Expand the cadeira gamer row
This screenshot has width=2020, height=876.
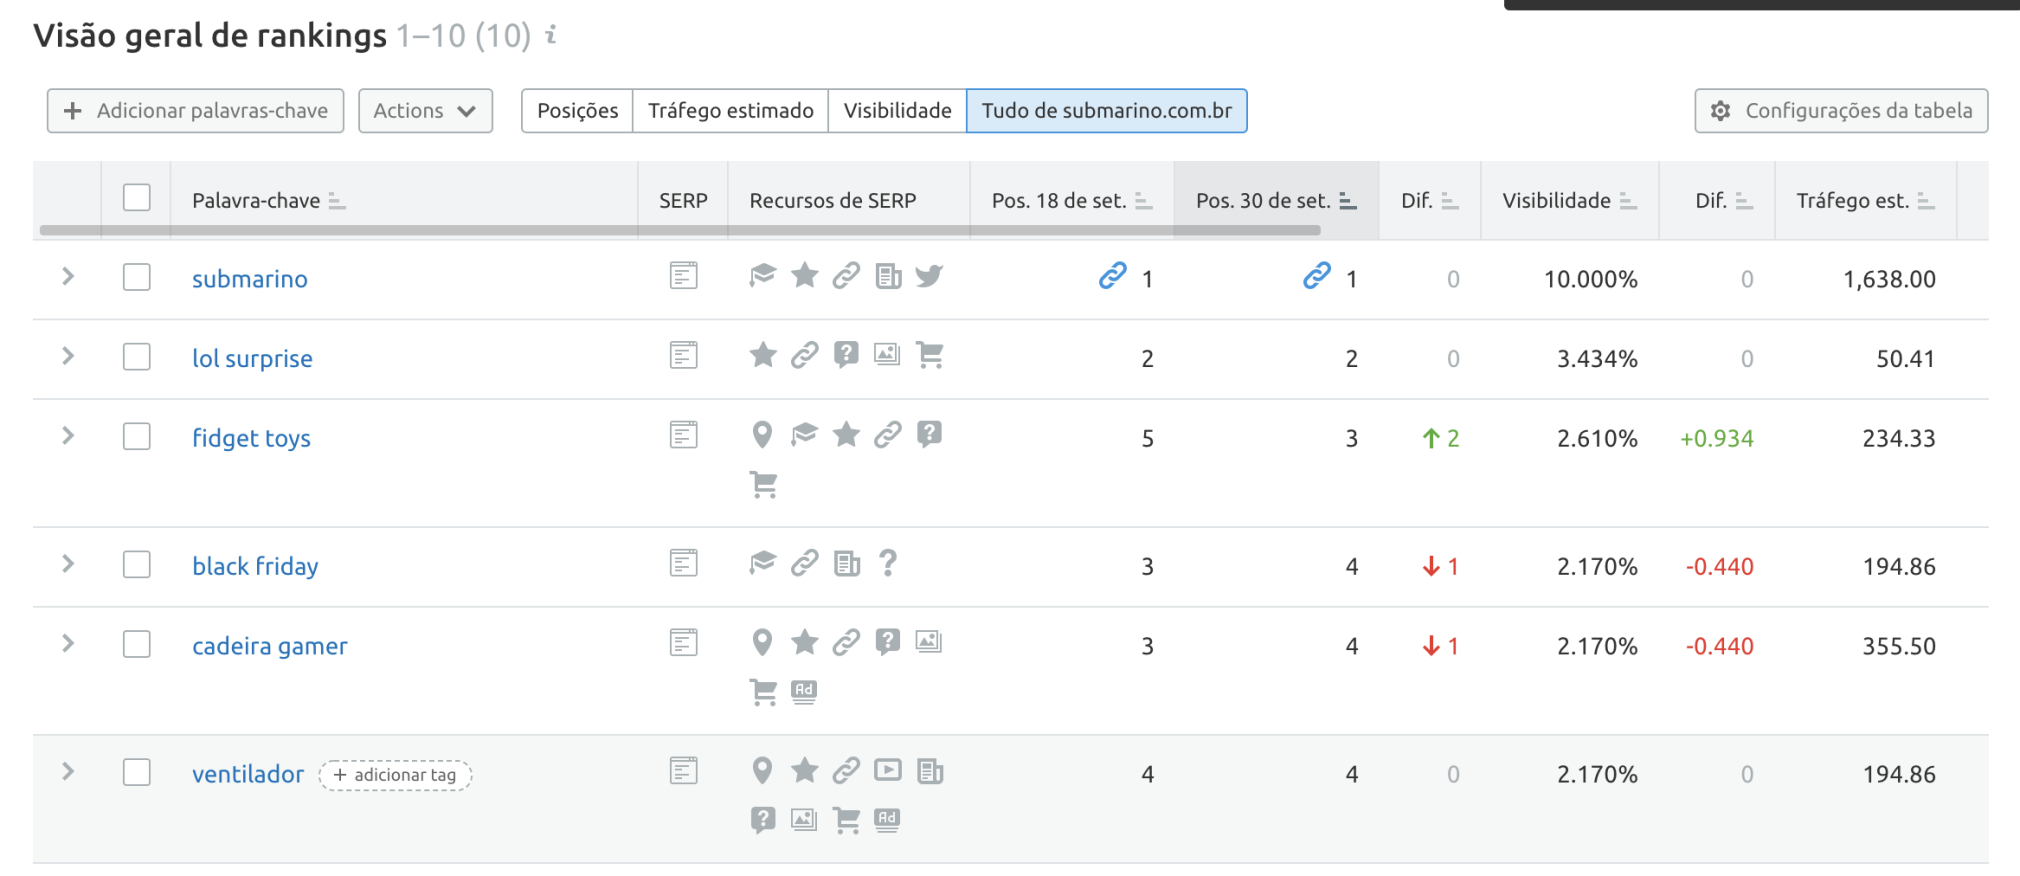pyautogui.click(x=68, y=643)
